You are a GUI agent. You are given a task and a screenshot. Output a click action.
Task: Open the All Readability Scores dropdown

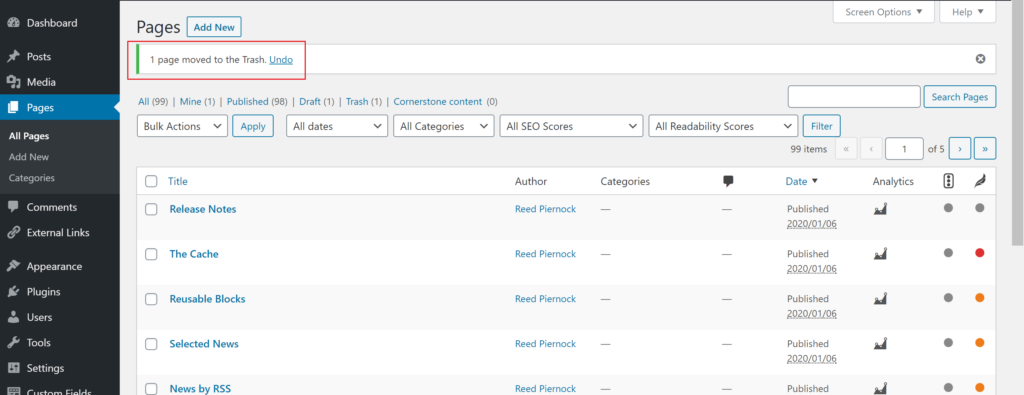pyautogui.click(x=723, y=126)
